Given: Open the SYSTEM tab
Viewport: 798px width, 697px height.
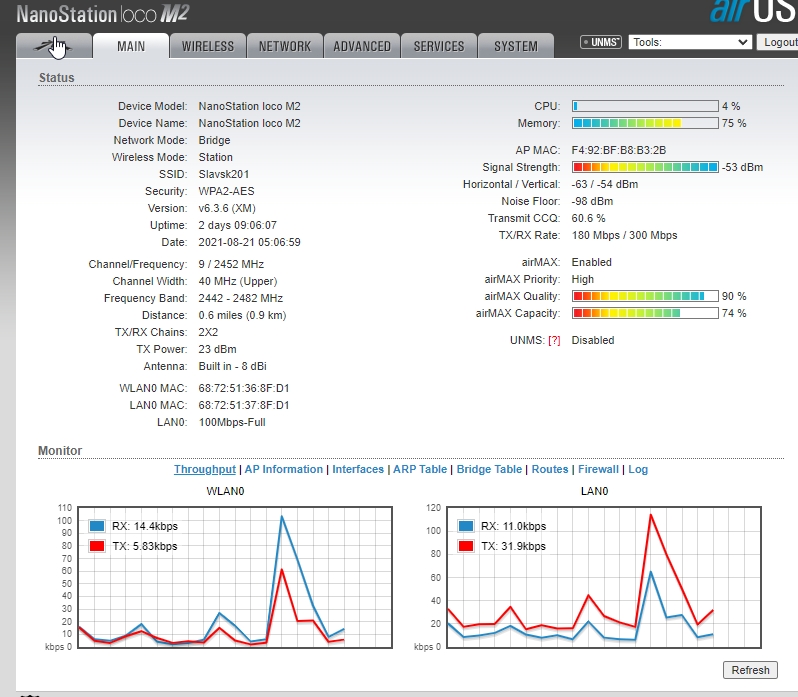Looking at the screenshot, I should 516,46.
